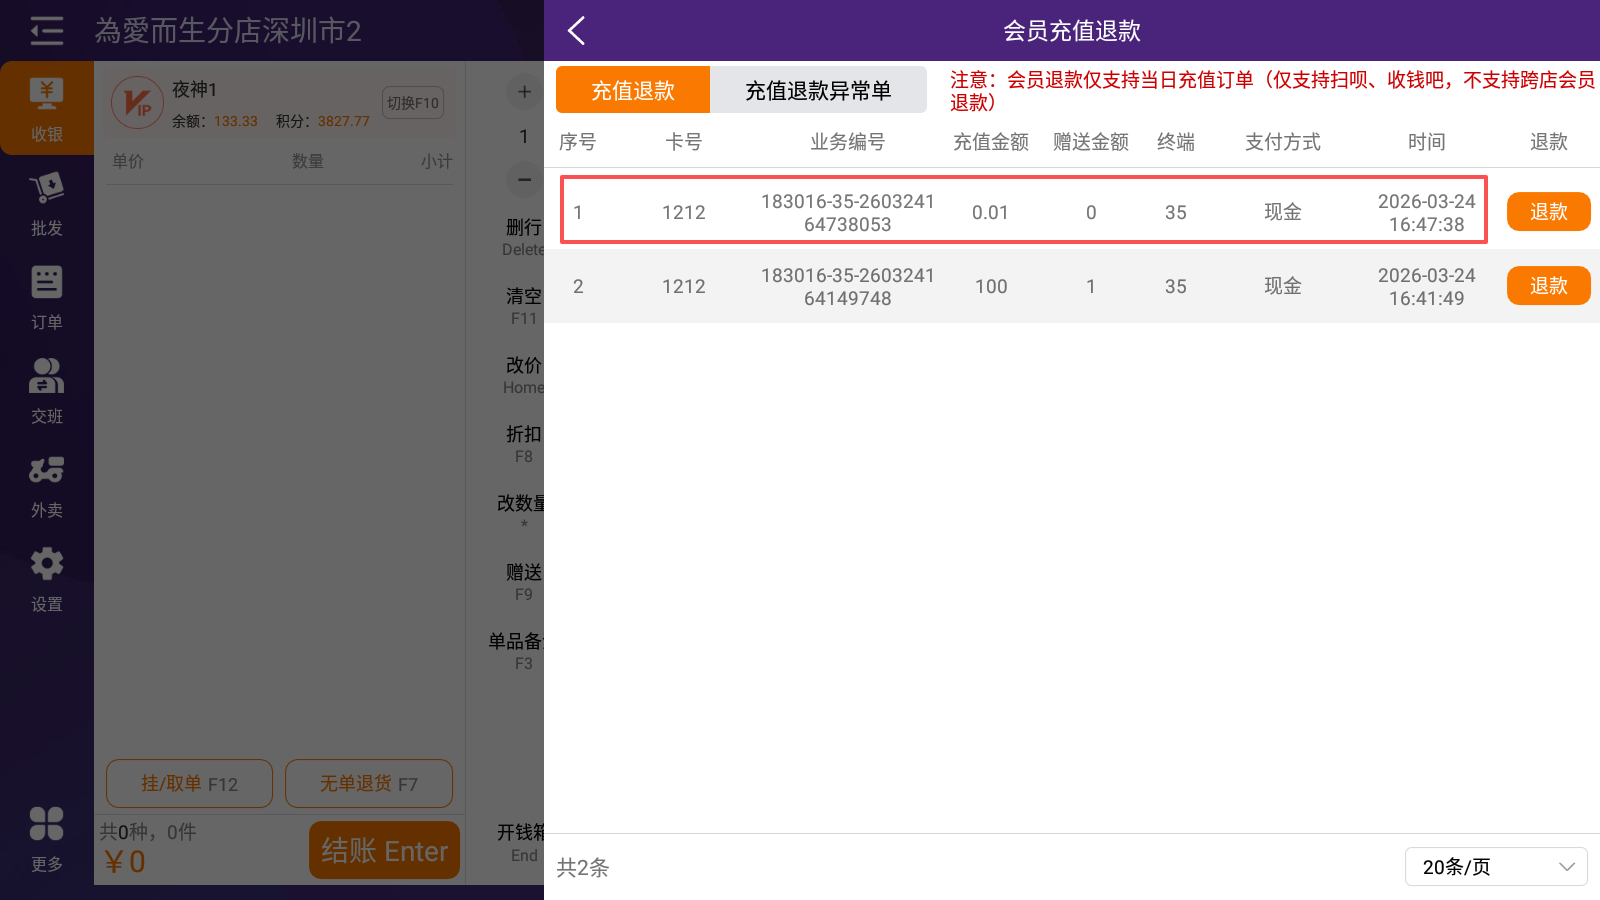Select the 收银 cashier sidebar icon
Viewport: 1600px width, 900px height.
[x=46, y=108]
